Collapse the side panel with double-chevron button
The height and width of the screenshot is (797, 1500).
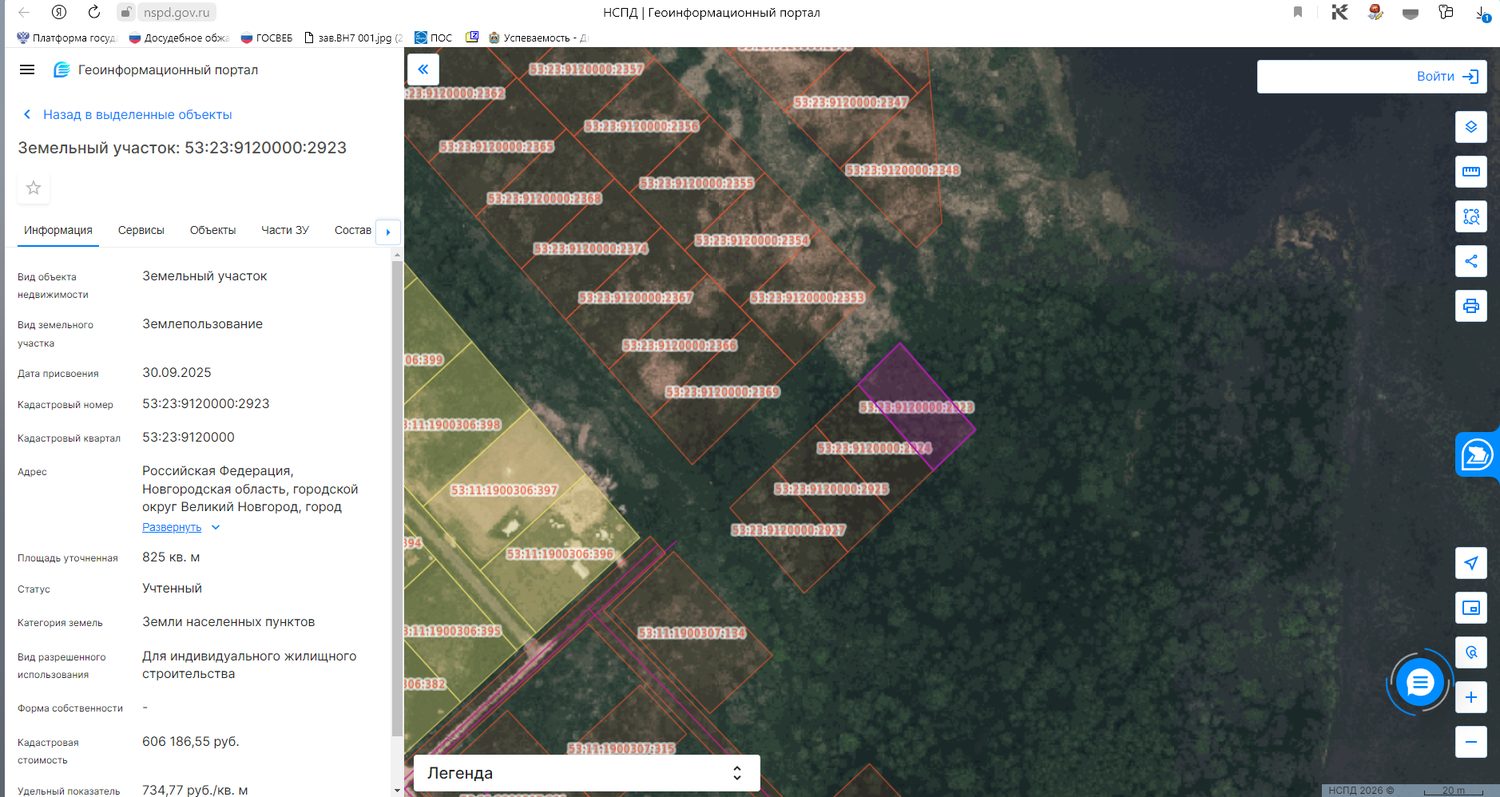(423, 69)
